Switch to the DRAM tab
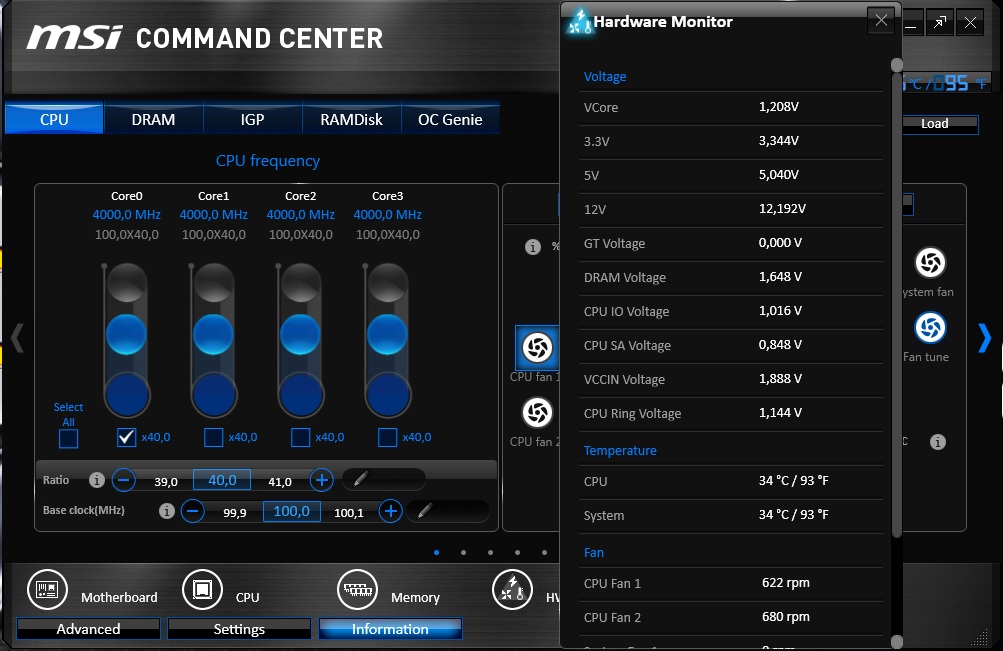 (154, 119)
